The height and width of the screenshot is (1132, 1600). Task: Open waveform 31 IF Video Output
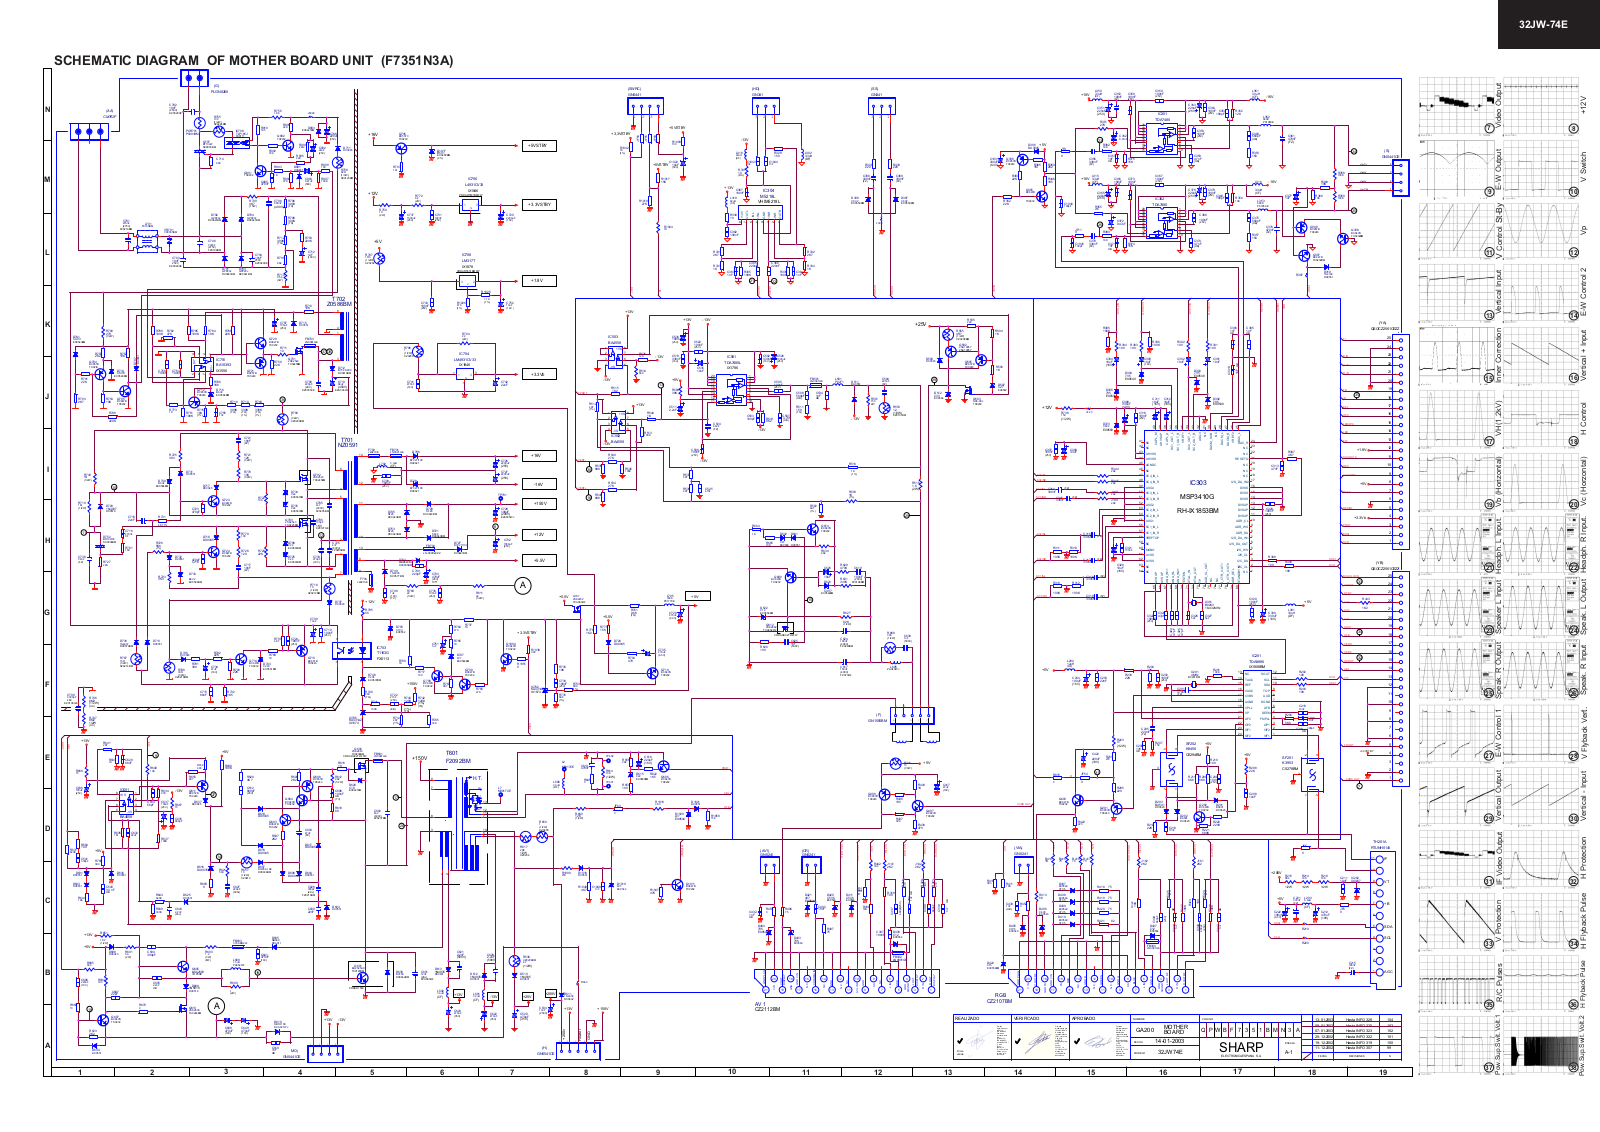1458,859
